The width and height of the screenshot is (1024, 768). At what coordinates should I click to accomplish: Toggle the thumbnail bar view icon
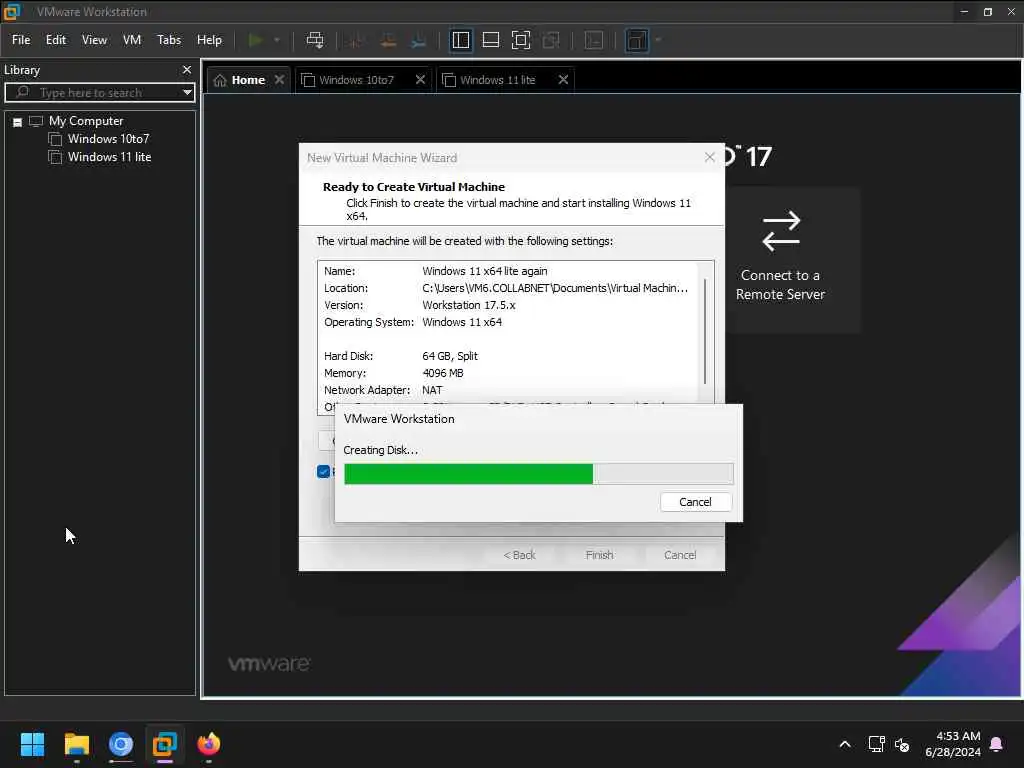click(490, 40)
